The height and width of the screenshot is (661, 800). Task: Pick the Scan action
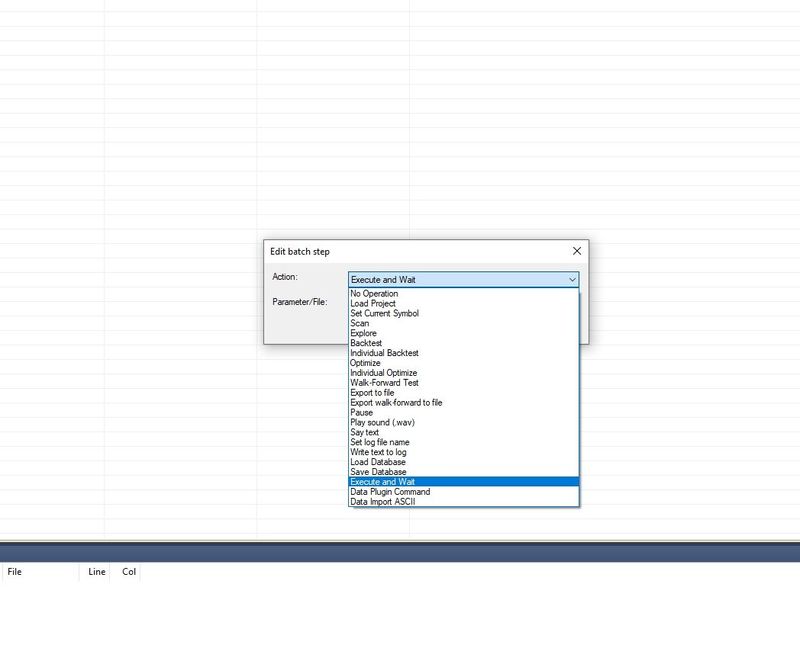[x=464, y=323]
